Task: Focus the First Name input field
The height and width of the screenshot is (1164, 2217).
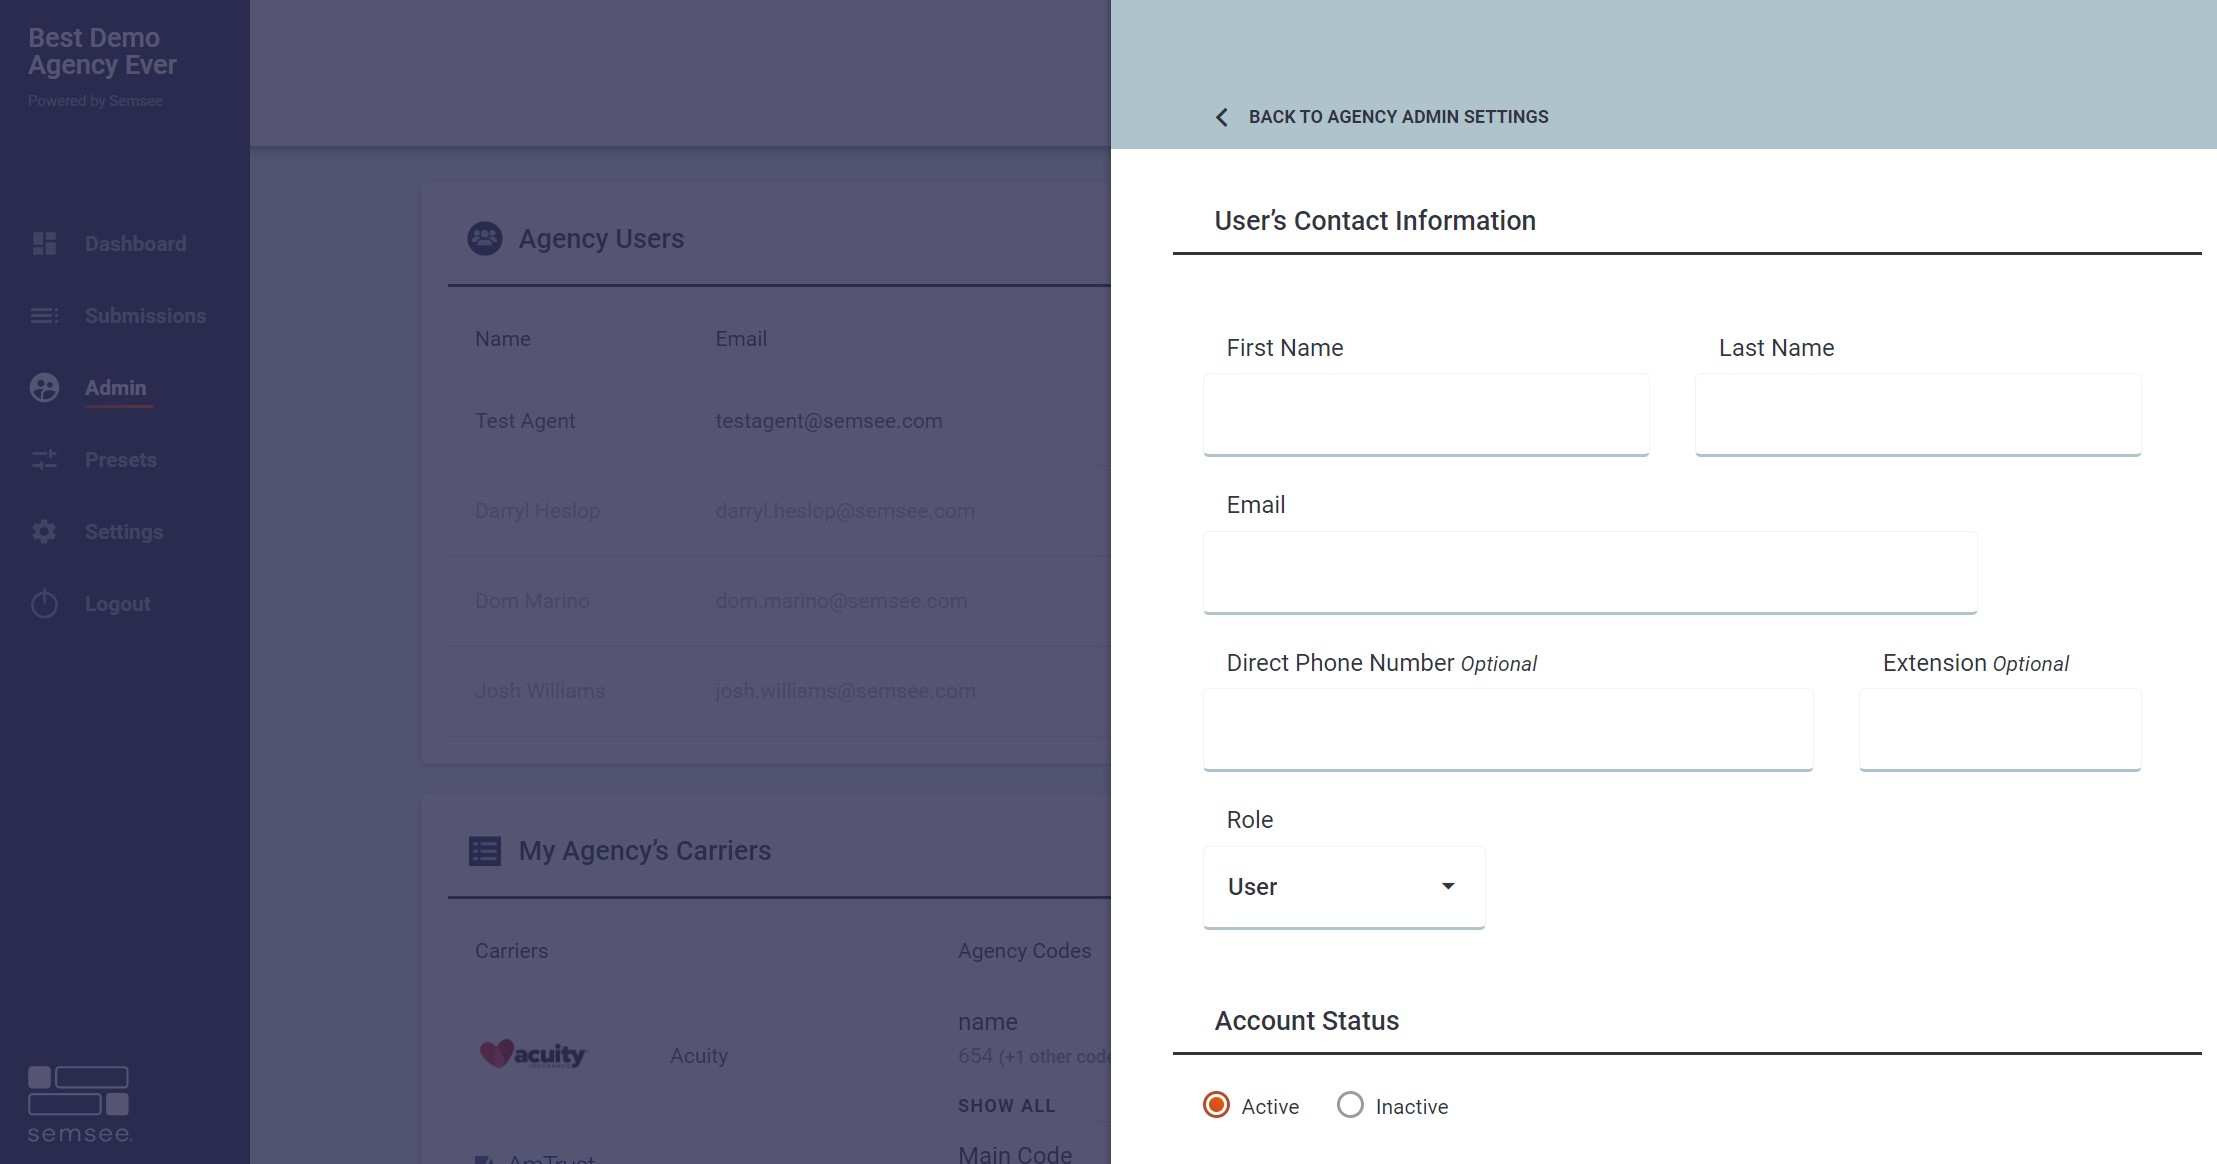Action: point(1426,414)
